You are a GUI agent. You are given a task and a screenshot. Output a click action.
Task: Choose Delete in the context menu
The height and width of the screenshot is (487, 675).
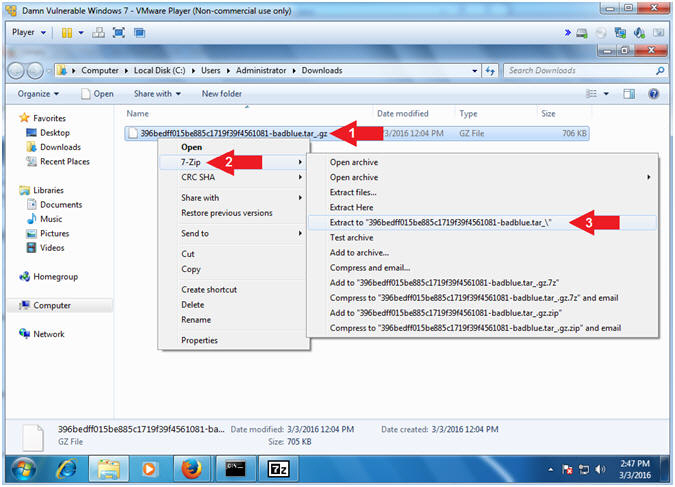tap(192, 305)
